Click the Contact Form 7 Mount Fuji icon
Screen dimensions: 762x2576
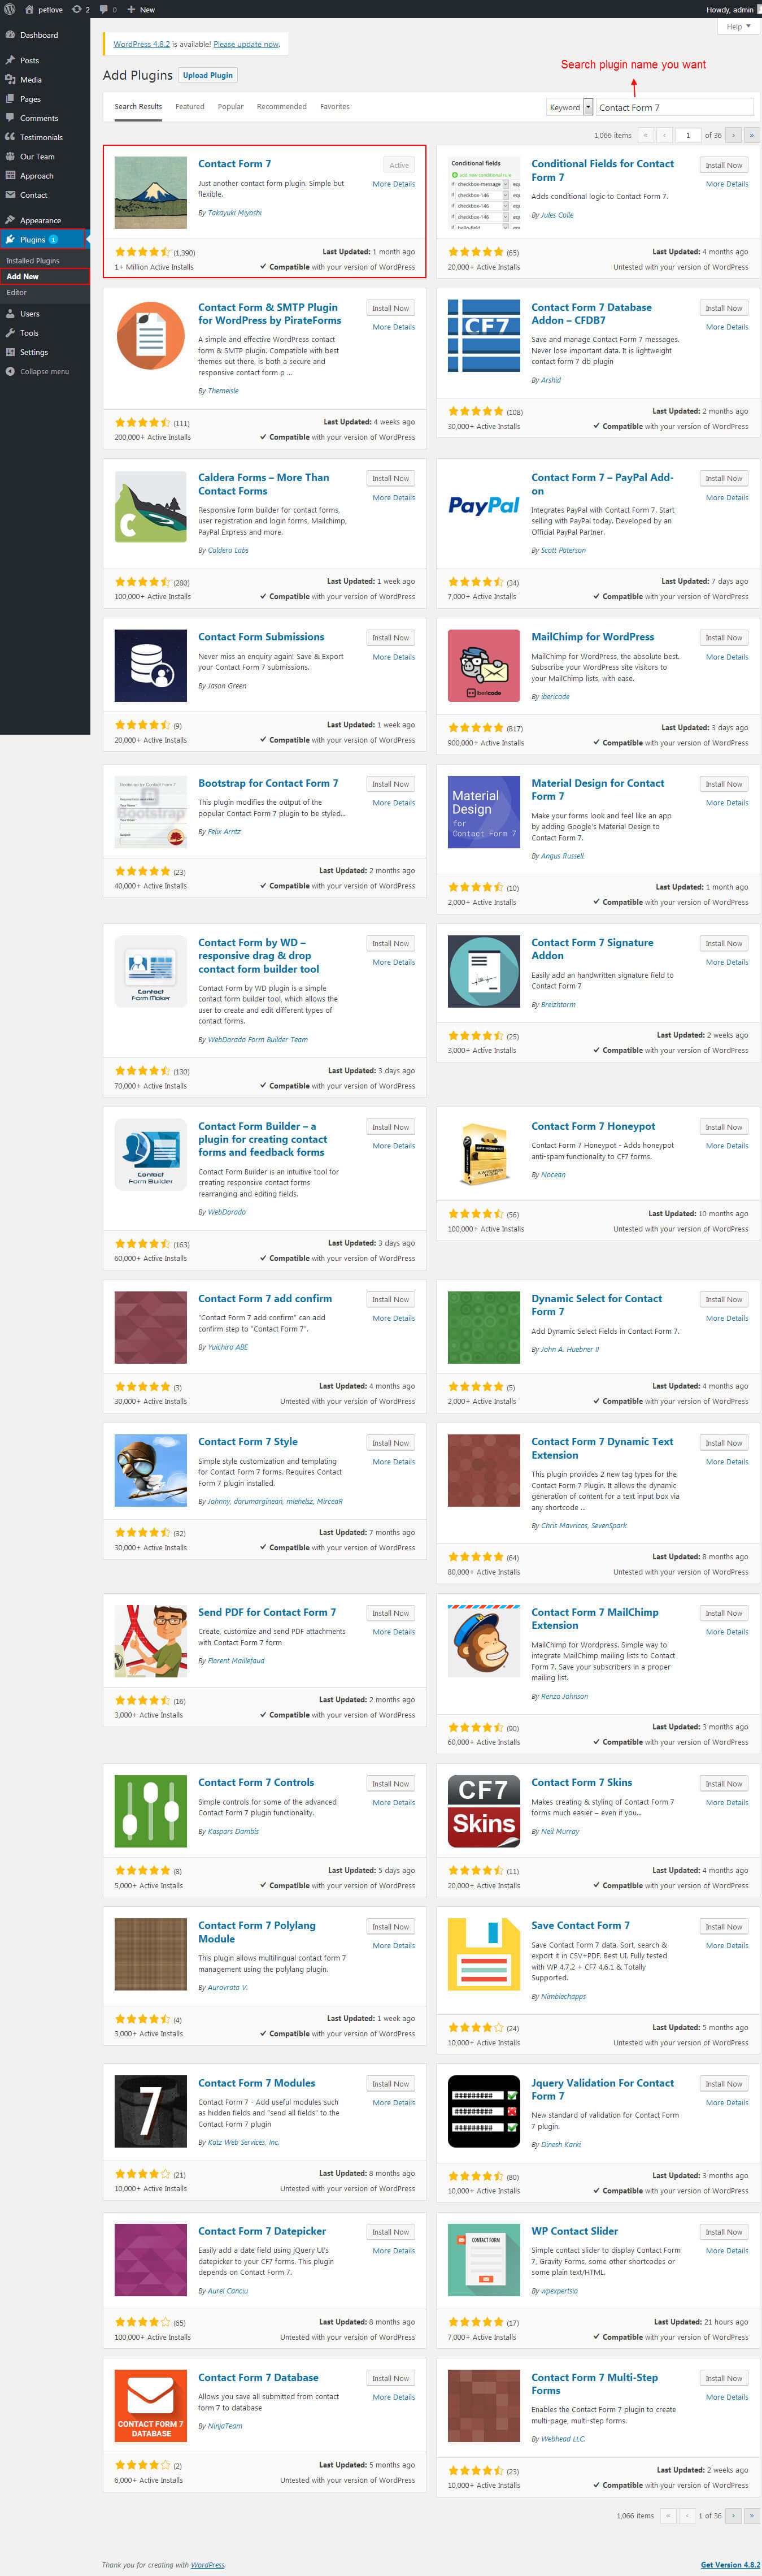151,193
